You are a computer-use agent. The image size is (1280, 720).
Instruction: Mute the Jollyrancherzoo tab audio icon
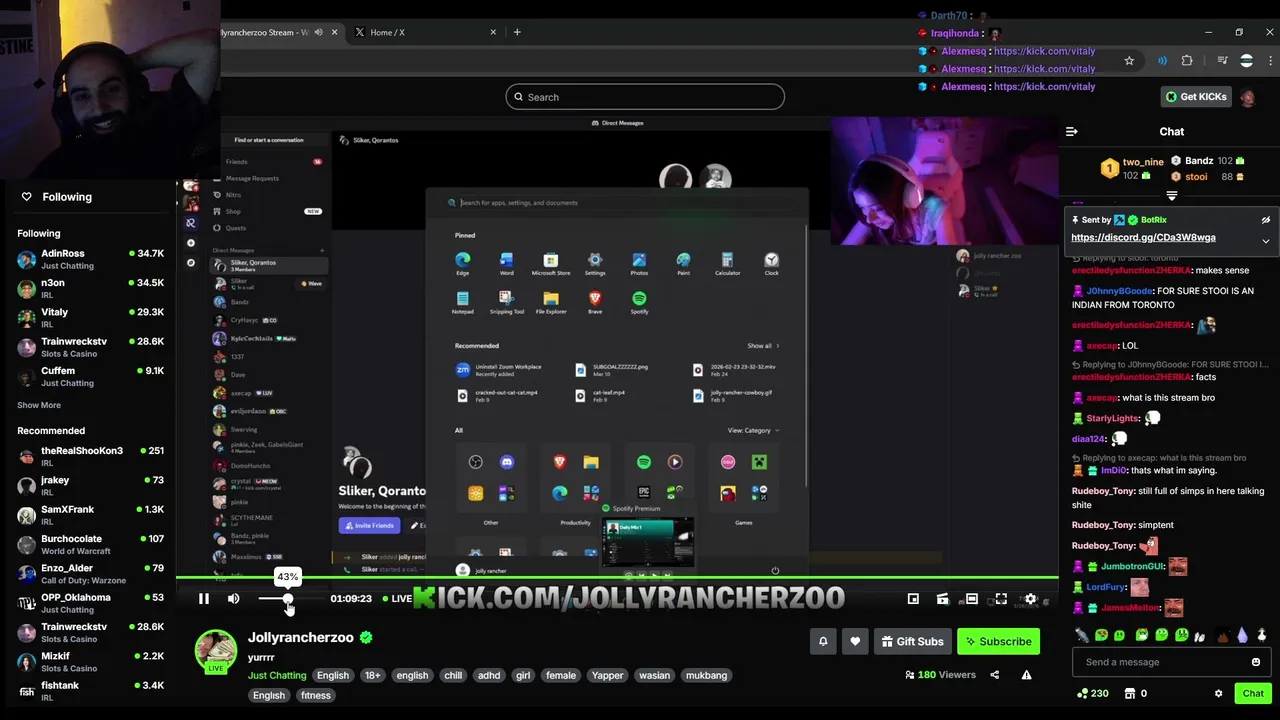pyautogui.click(x=319, y=32)
